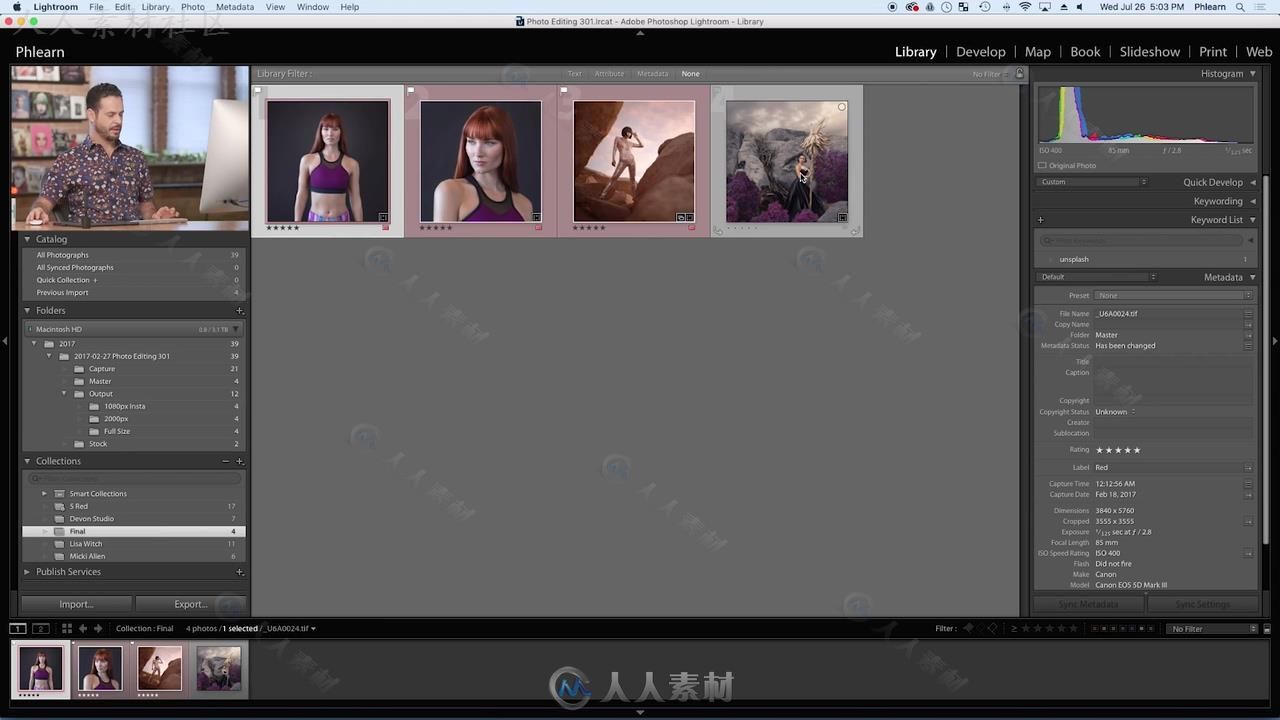The image size is (1280, 720).
Task: Add fantasy photo to quick collection via circle marker
Action: click(842, 107)
